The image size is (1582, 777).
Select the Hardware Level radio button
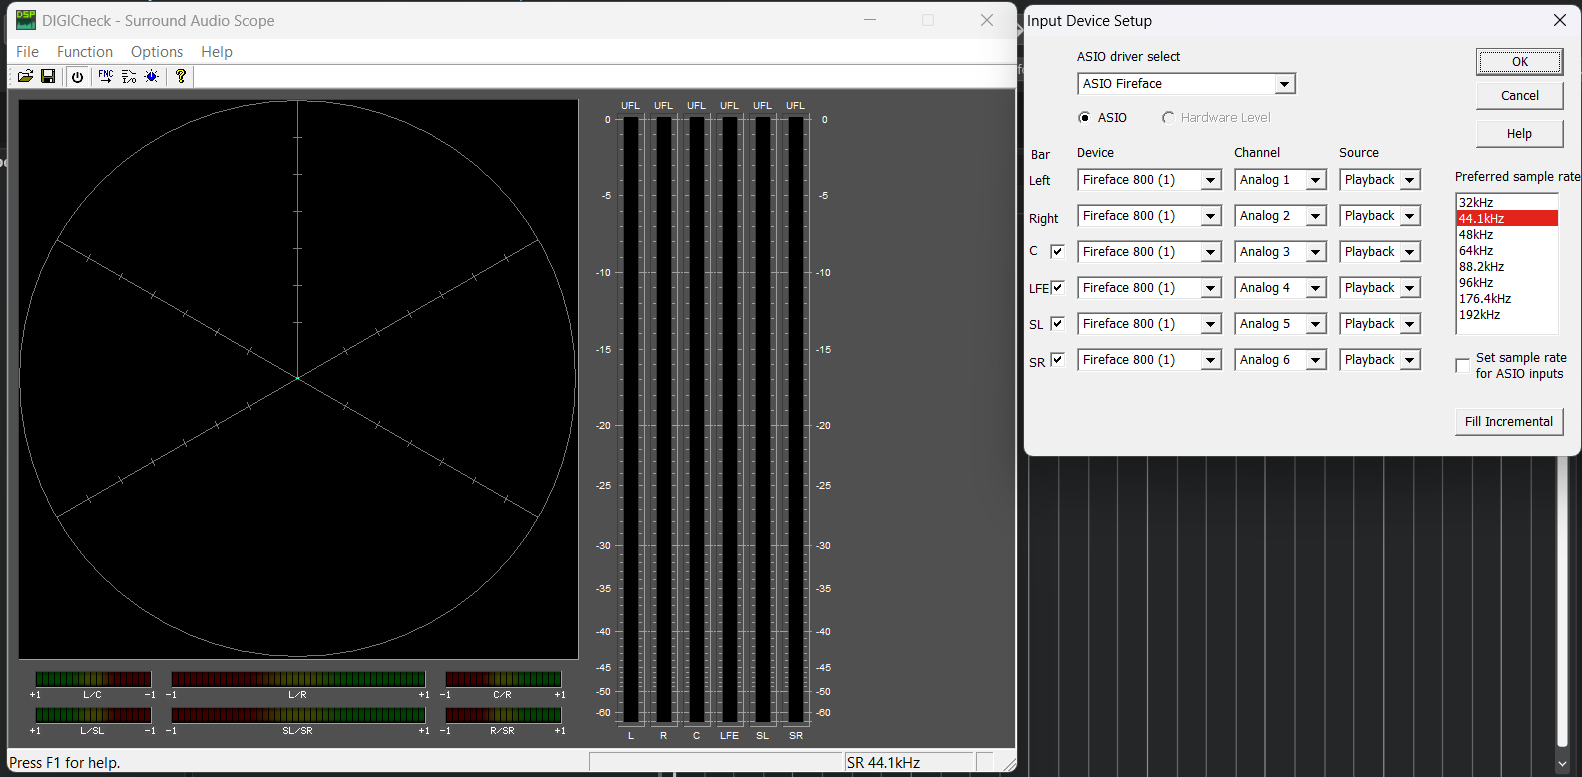(1168, 118)
